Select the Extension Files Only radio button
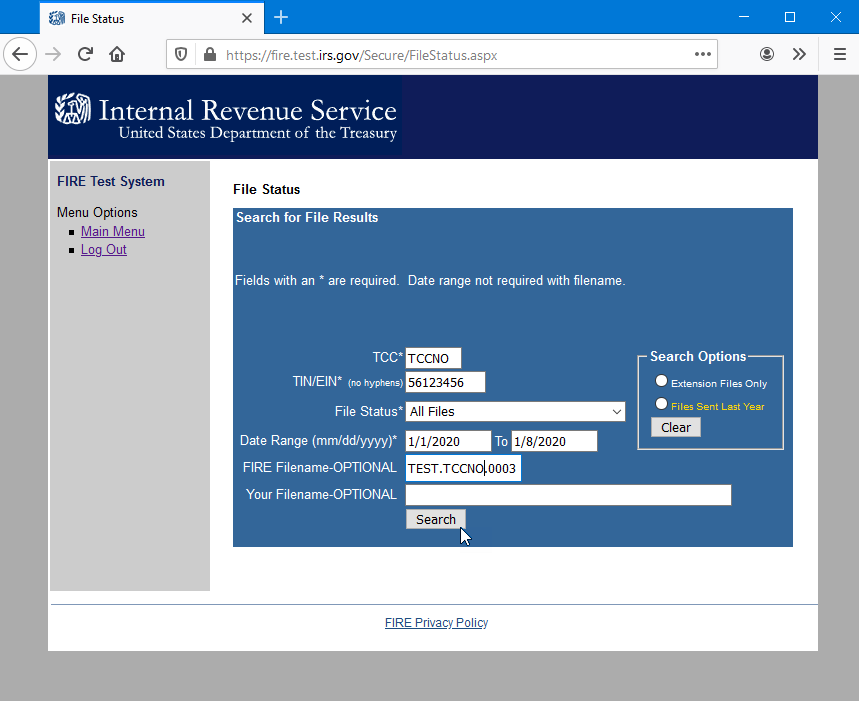The width and height of the screenshot is (859, 701). tap(661, 381)
